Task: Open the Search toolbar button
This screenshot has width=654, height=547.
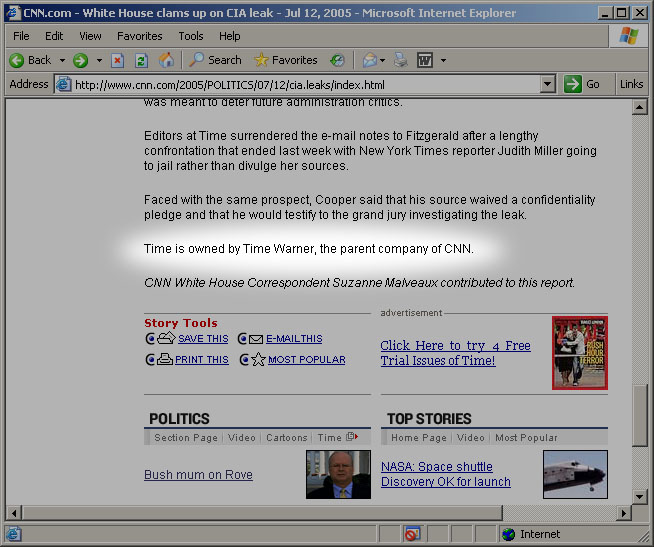Action: coord(215,60)
